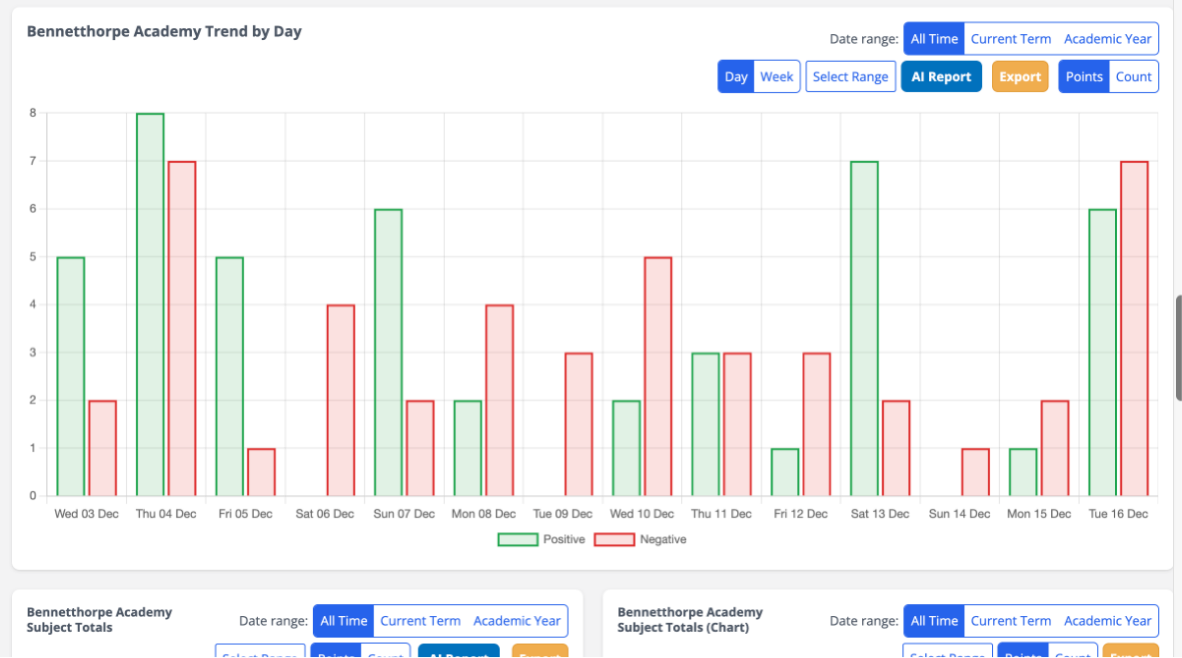Click the Mon 15 Dec negative bar
1182x658 pixels.
1055,448
